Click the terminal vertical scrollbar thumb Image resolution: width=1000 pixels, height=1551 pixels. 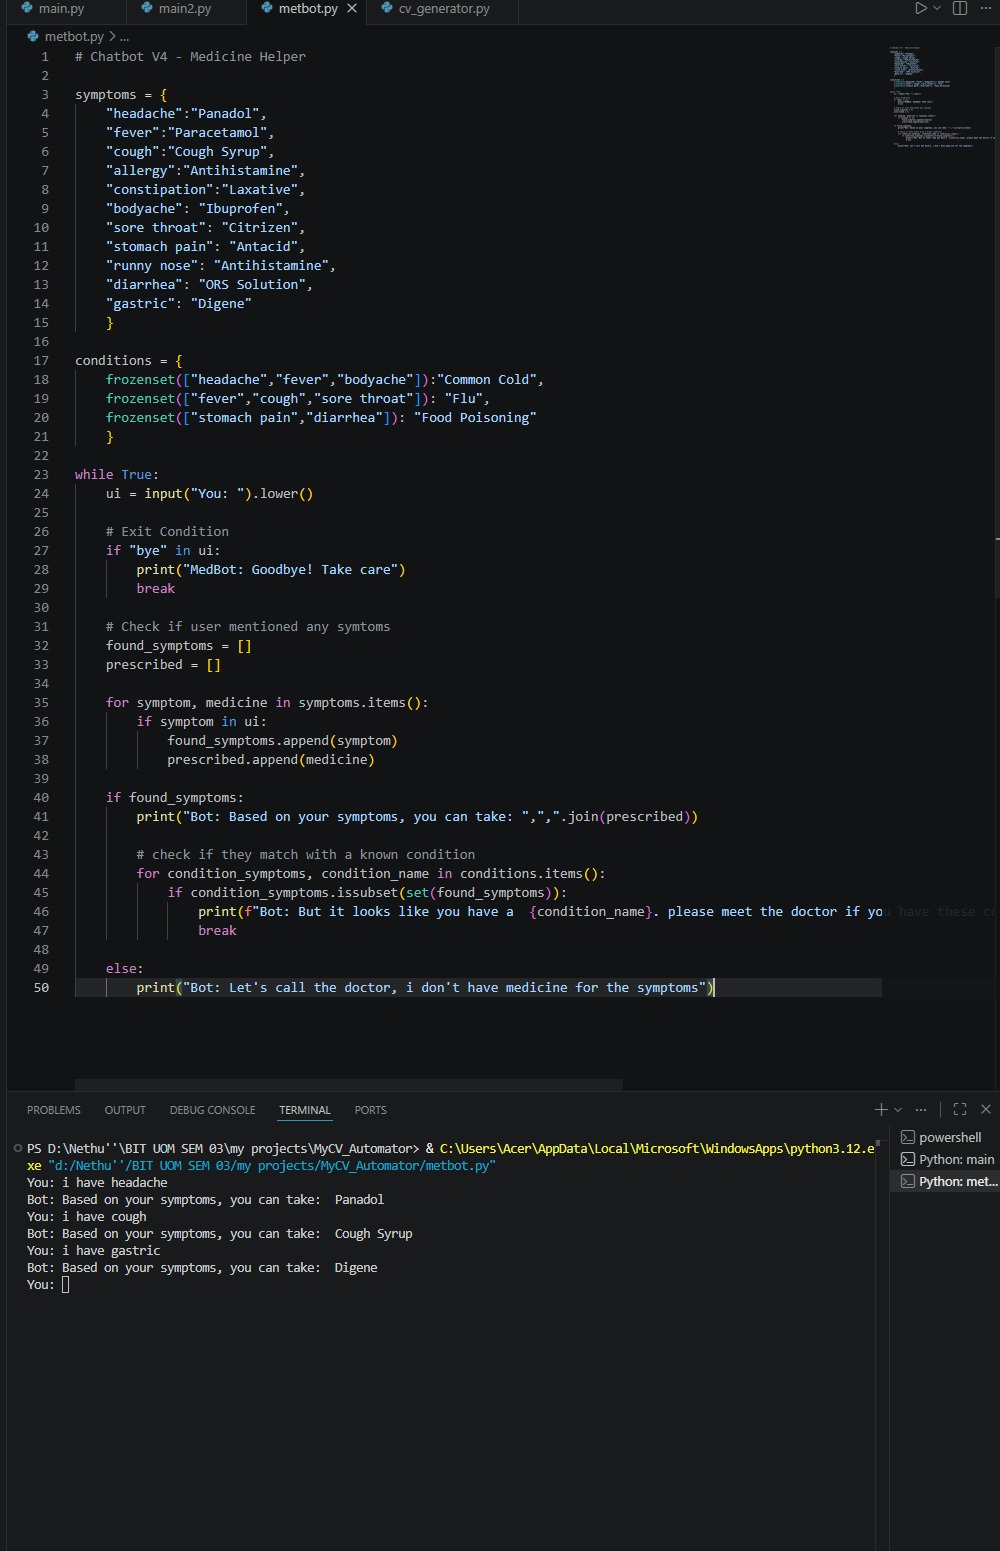(878, 1144)
